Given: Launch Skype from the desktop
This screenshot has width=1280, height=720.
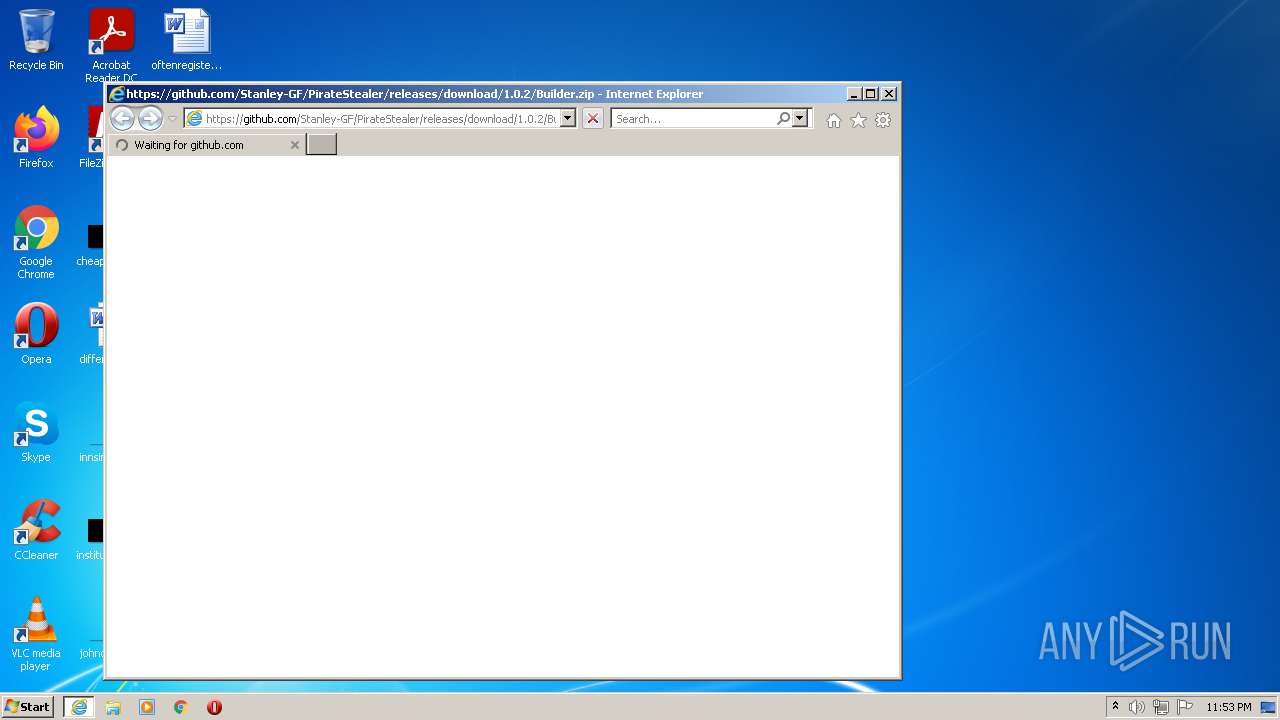Looking at the screenshot, I should pos(36,432).
